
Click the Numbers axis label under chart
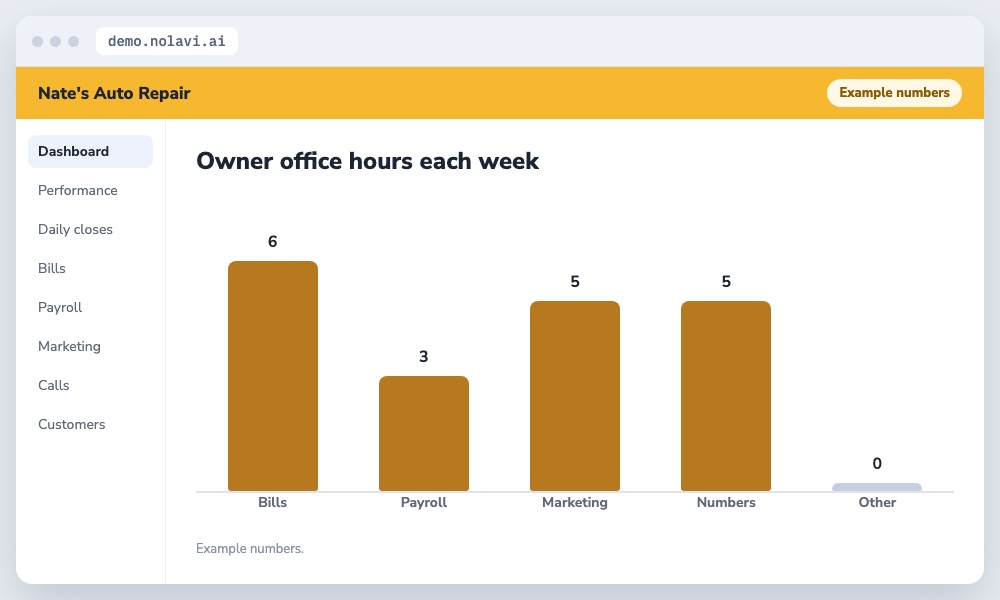point(726,502)
